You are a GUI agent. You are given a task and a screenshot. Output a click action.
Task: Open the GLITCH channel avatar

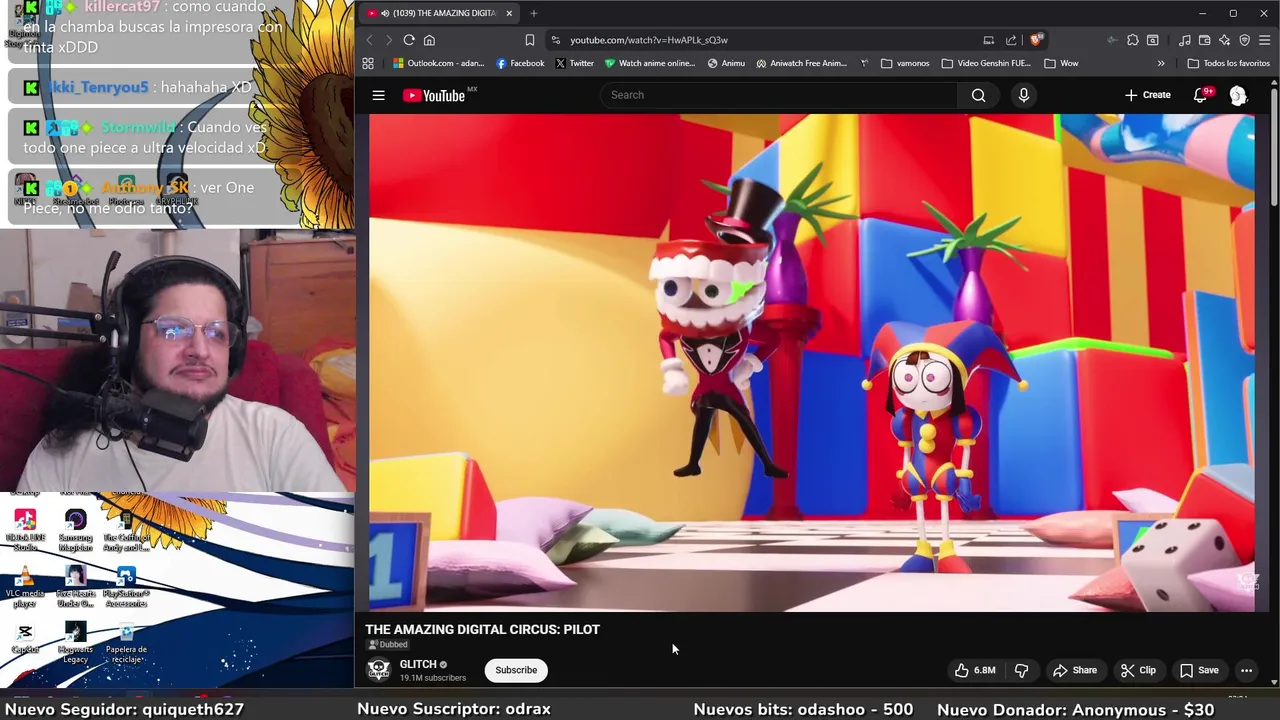378,670
